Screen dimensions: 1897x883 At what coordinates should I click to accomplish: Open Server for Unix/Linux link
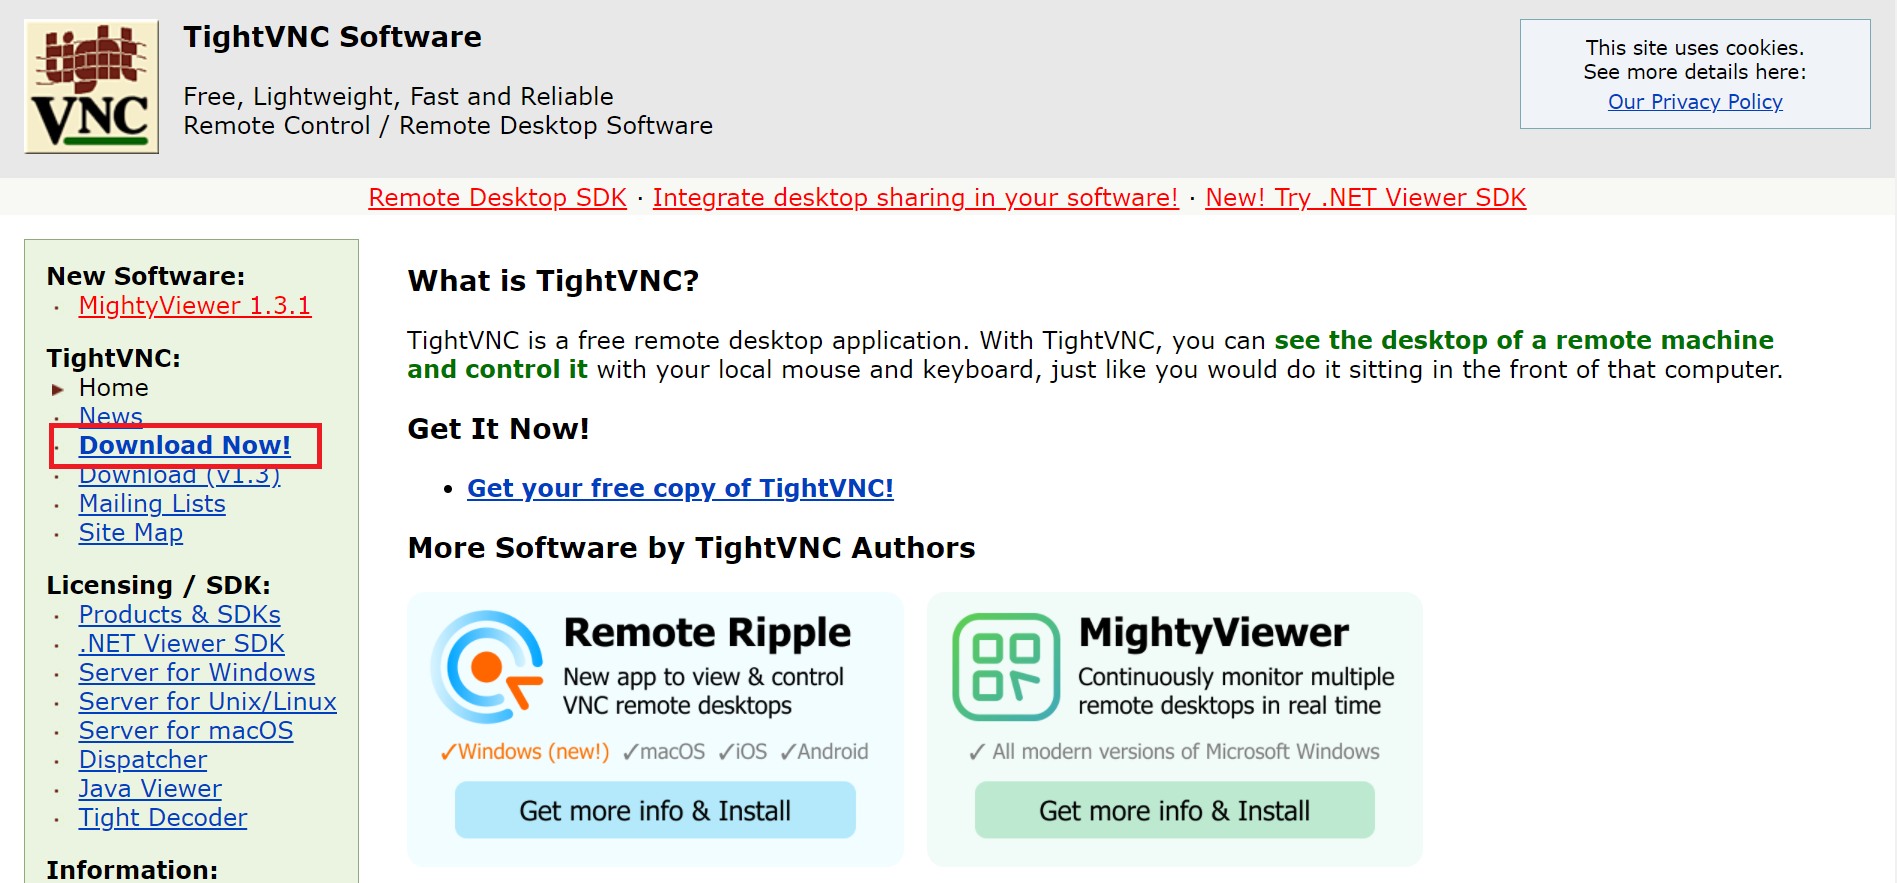click(x=207, y=702)
